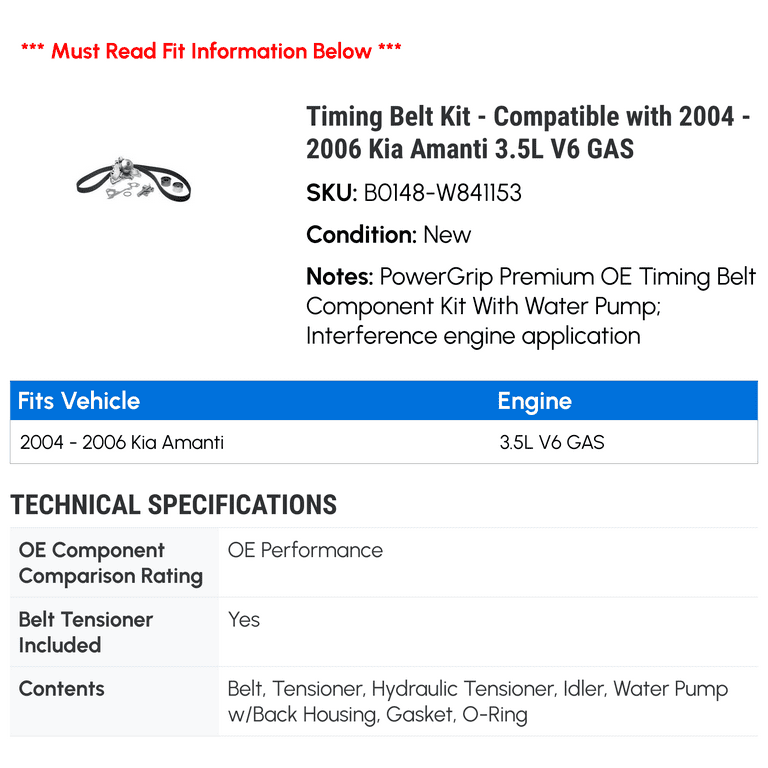This screenshot has width=768, height=768.
Task: Click the Condition label
Action: (361, 235)
